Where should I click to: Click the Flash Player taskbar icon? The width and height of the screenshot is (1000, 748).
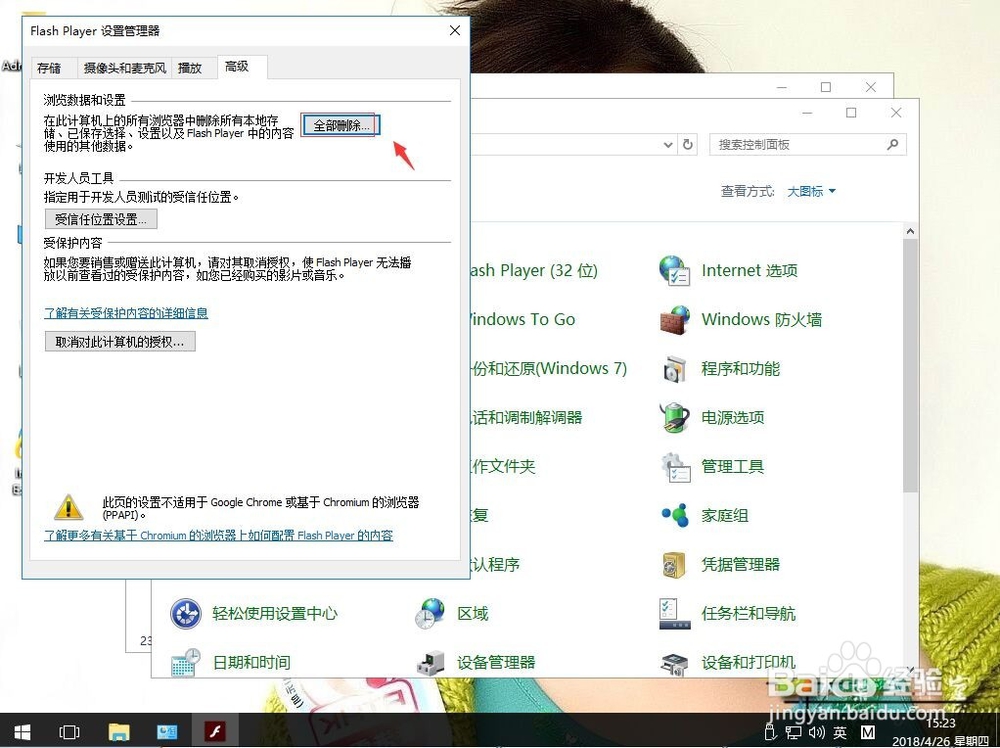coord(216,731)
